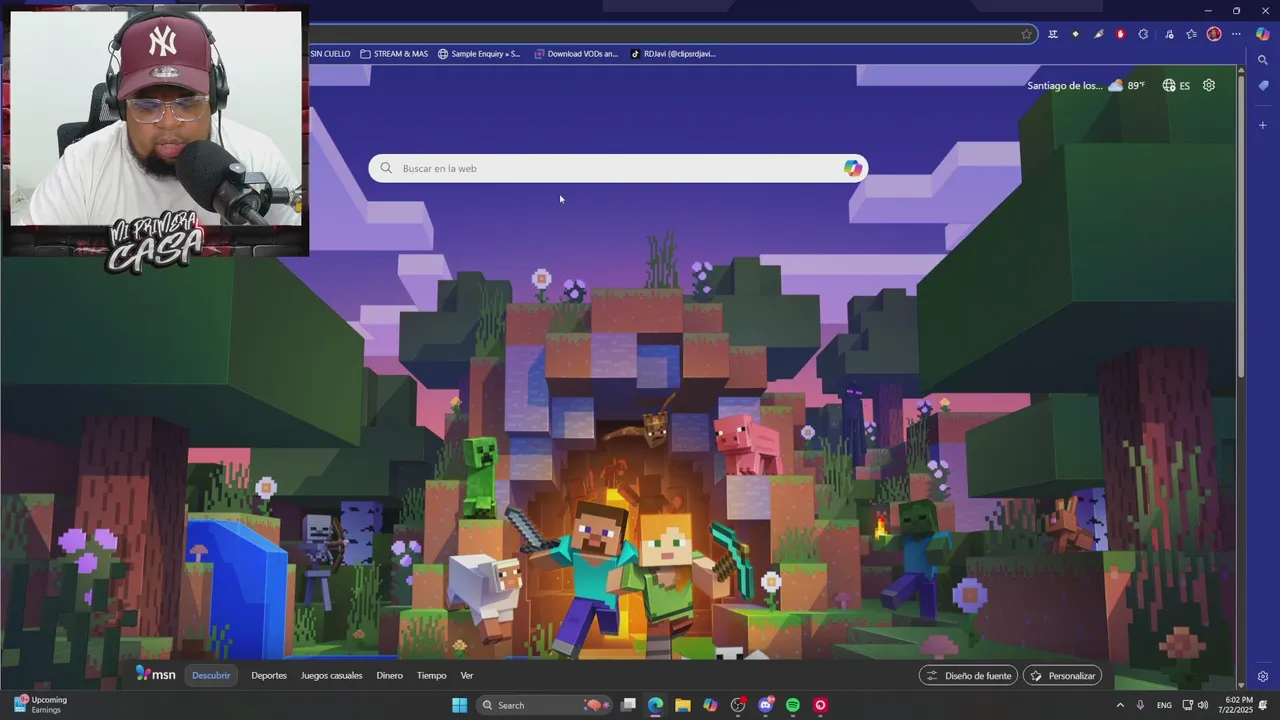Open the sidebar settings gear at bottom
1280x720 pixels.
coord(1263,677)
